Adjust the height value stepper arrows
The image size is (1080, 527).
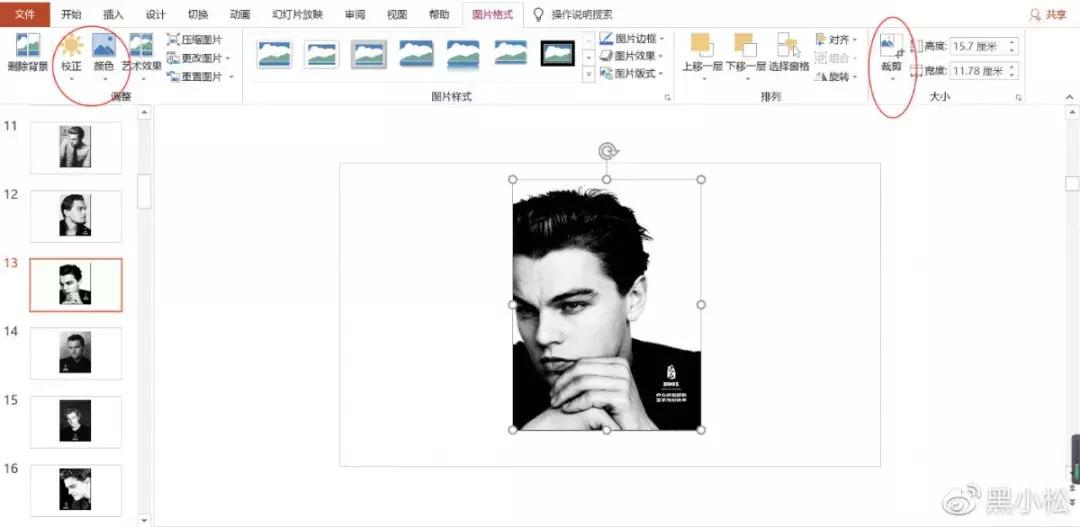point(1012,47)
